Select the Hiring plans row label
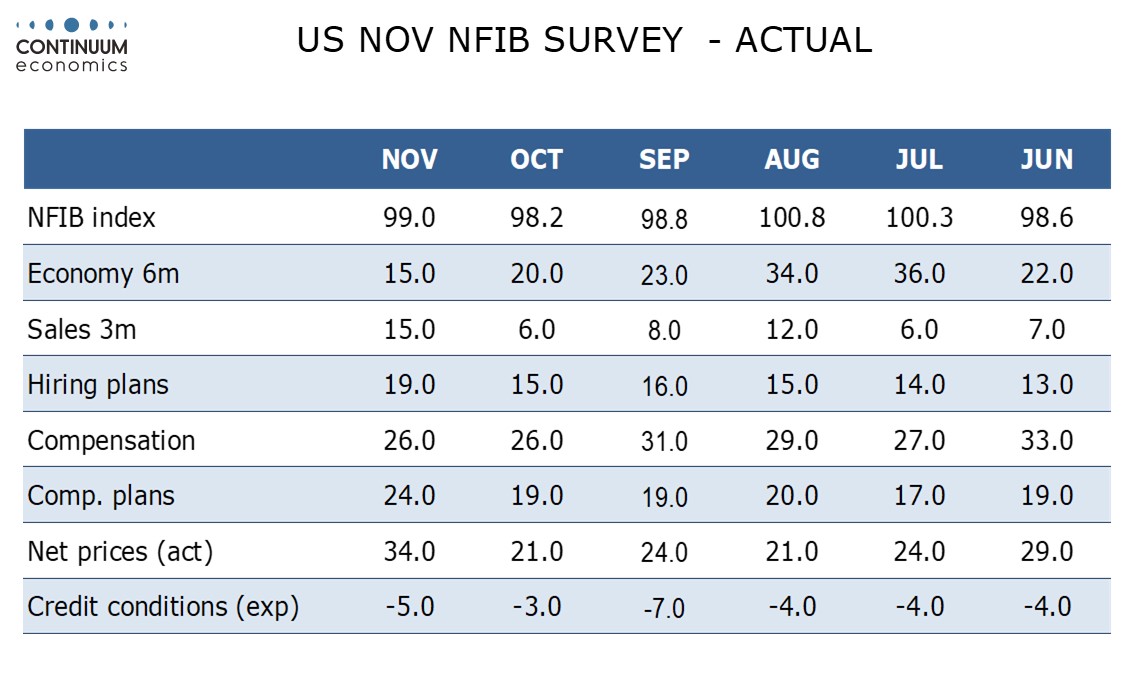This screenshot has height=680, width=1134. point(98,385)
